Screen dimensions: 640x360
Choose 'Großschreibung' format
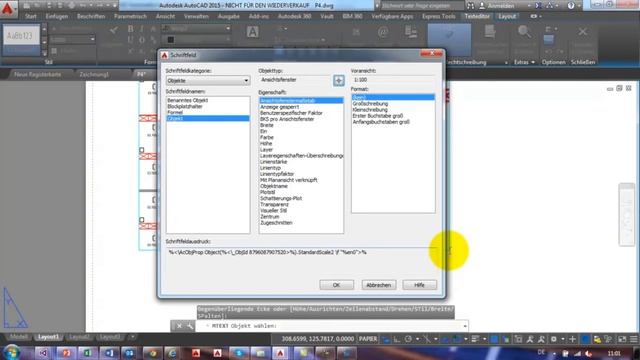tap(370, 104)
